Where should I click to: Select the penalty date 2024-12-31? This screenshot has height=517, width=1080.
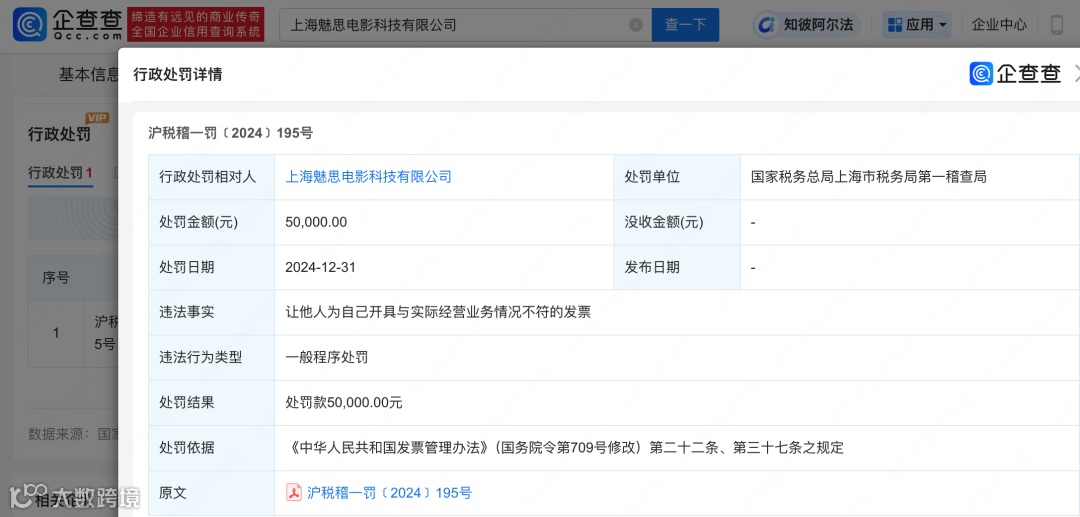[320, 267]
